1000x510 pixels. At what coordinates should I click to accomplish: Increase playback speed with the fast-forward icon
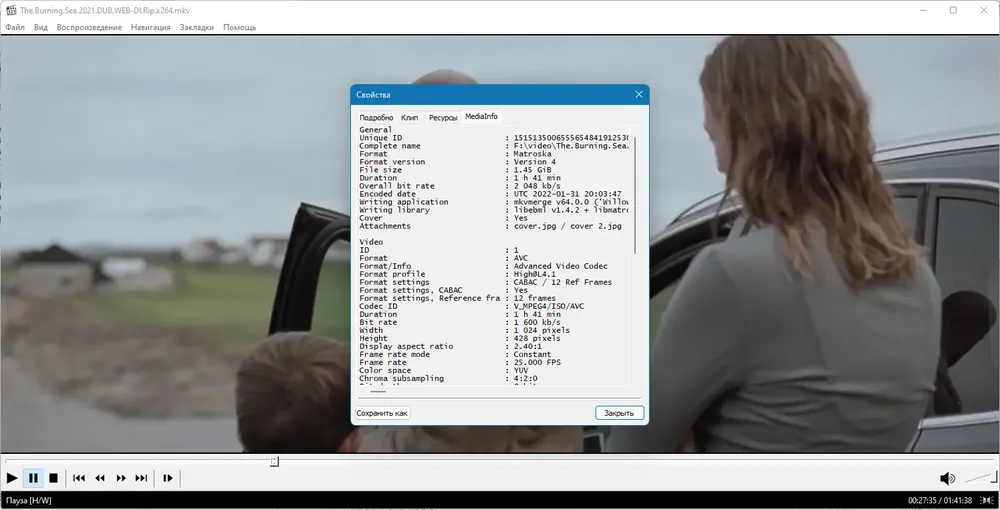[121, 477]
